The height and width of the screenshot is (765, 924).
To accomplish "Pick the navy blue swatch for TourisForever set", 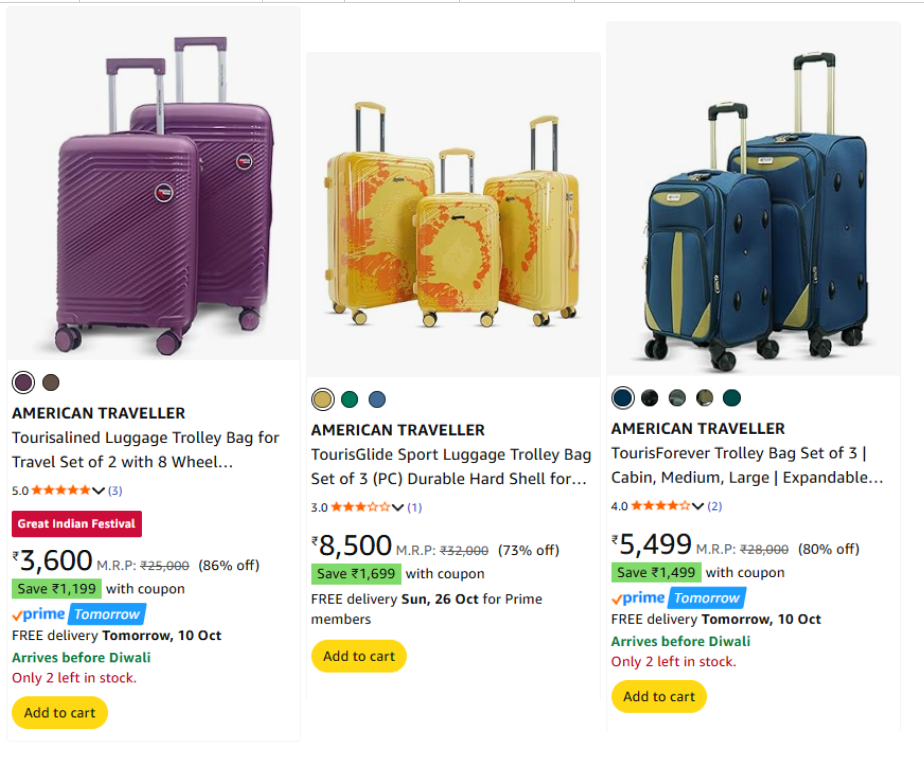I will point(622,398).
